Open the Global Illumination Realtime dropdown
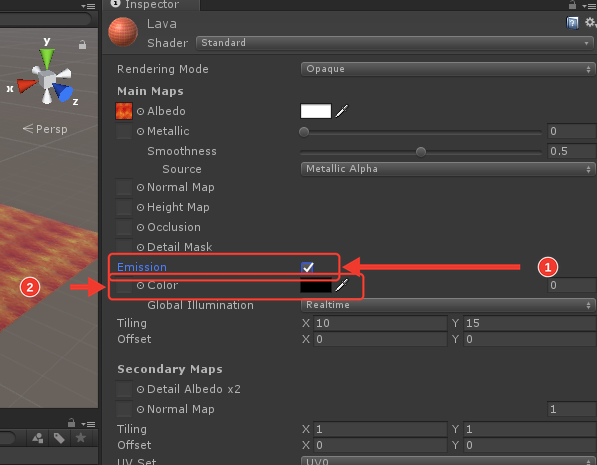The width and height of the screenshot is (597, 465). point(448,305)
